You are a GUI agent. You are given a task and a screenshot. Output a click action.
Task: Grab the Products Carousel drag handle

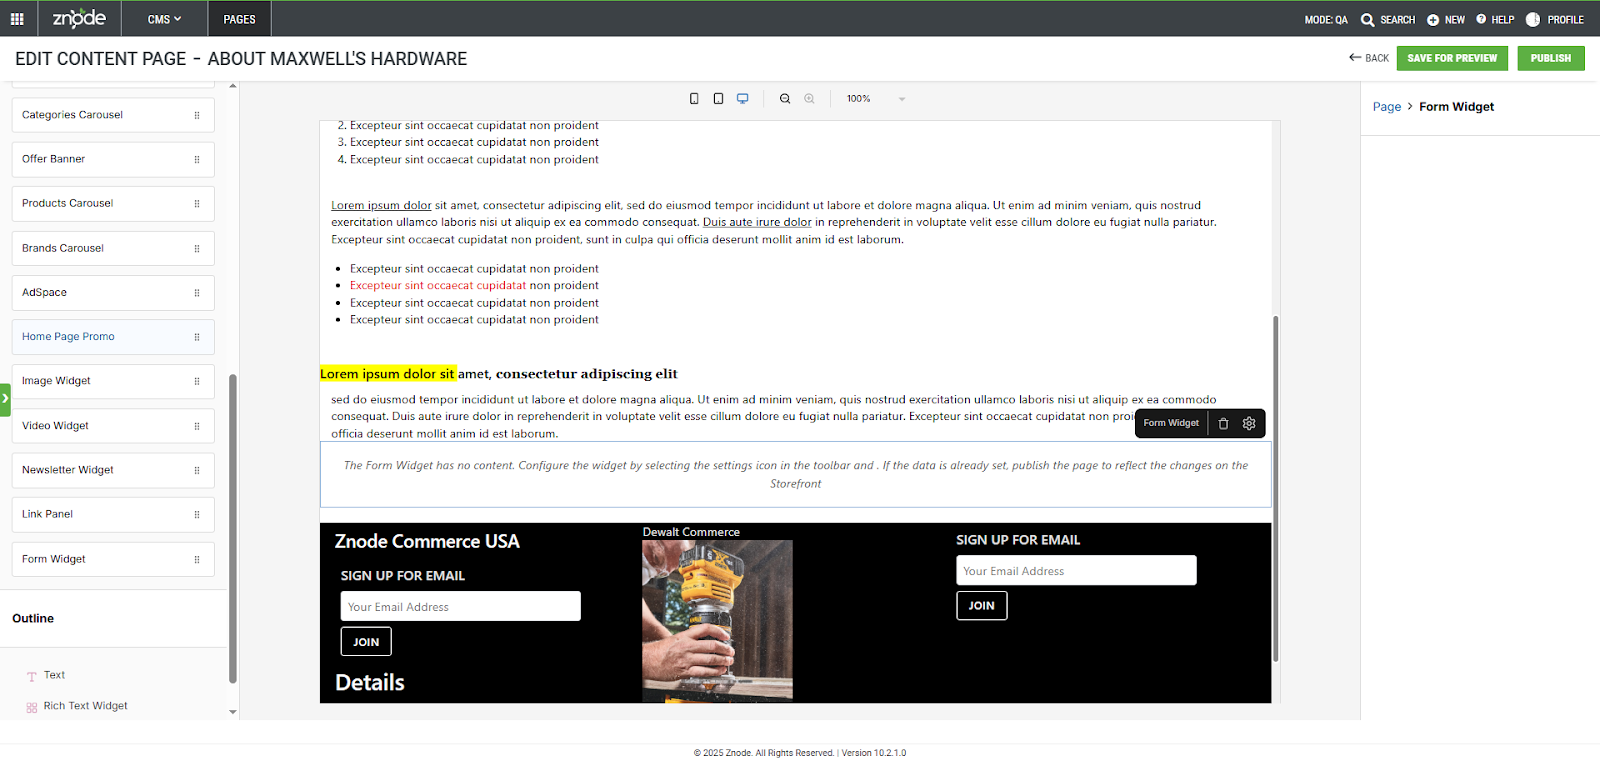[197, 204]
